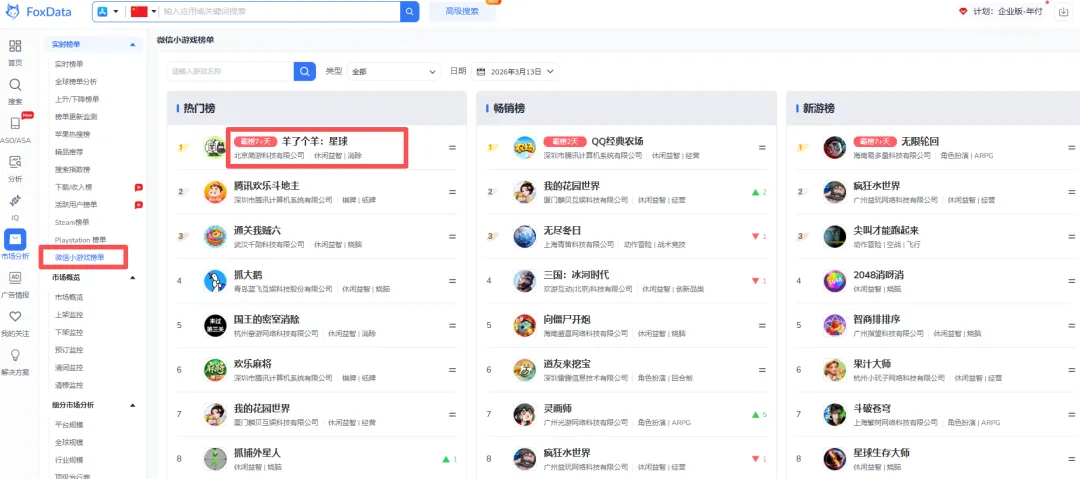1080x479 pixels.
Task: Click 欢乐麻将 game icon
Action: pyautogui.click(x=215, y=369)
